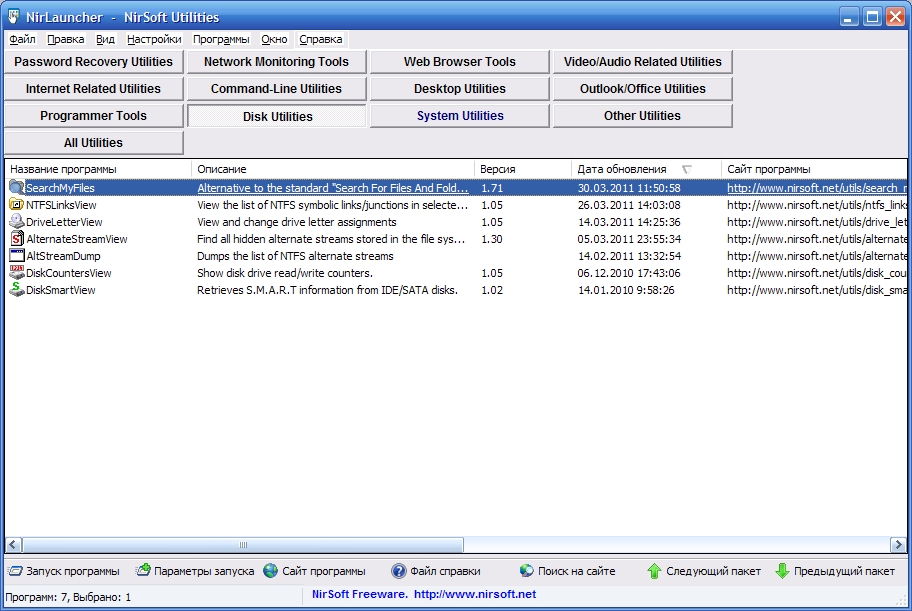Image resolution: width=912 pixels, height=611 pixels.
Task: Open the SearchMyFiles website link
Action: (x=817, y=188)
